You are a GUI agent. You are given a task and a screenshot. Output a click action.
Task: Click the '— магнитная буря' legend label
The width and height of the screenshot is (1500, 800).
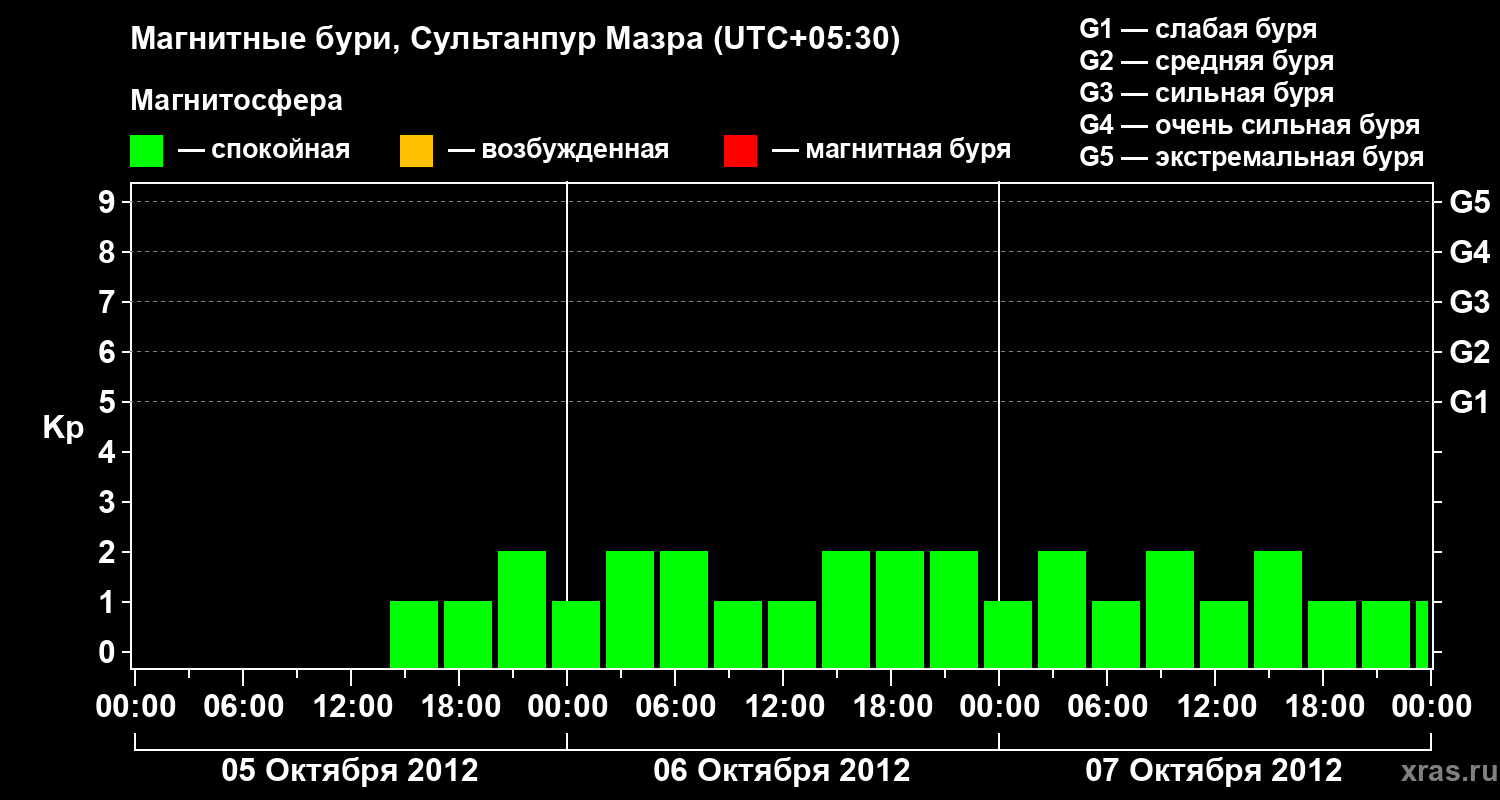pyautogui.click(x=891, y=151)
